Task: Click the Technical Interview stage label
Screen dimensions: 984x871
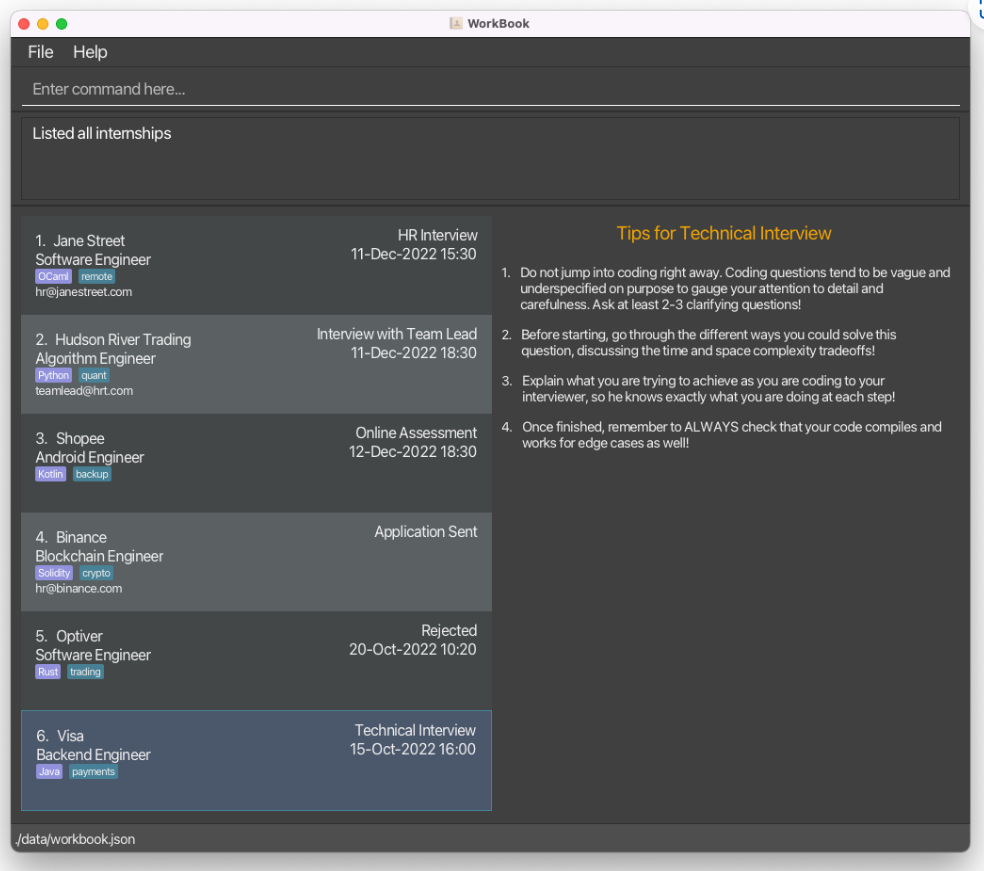Action: (415, 730)
